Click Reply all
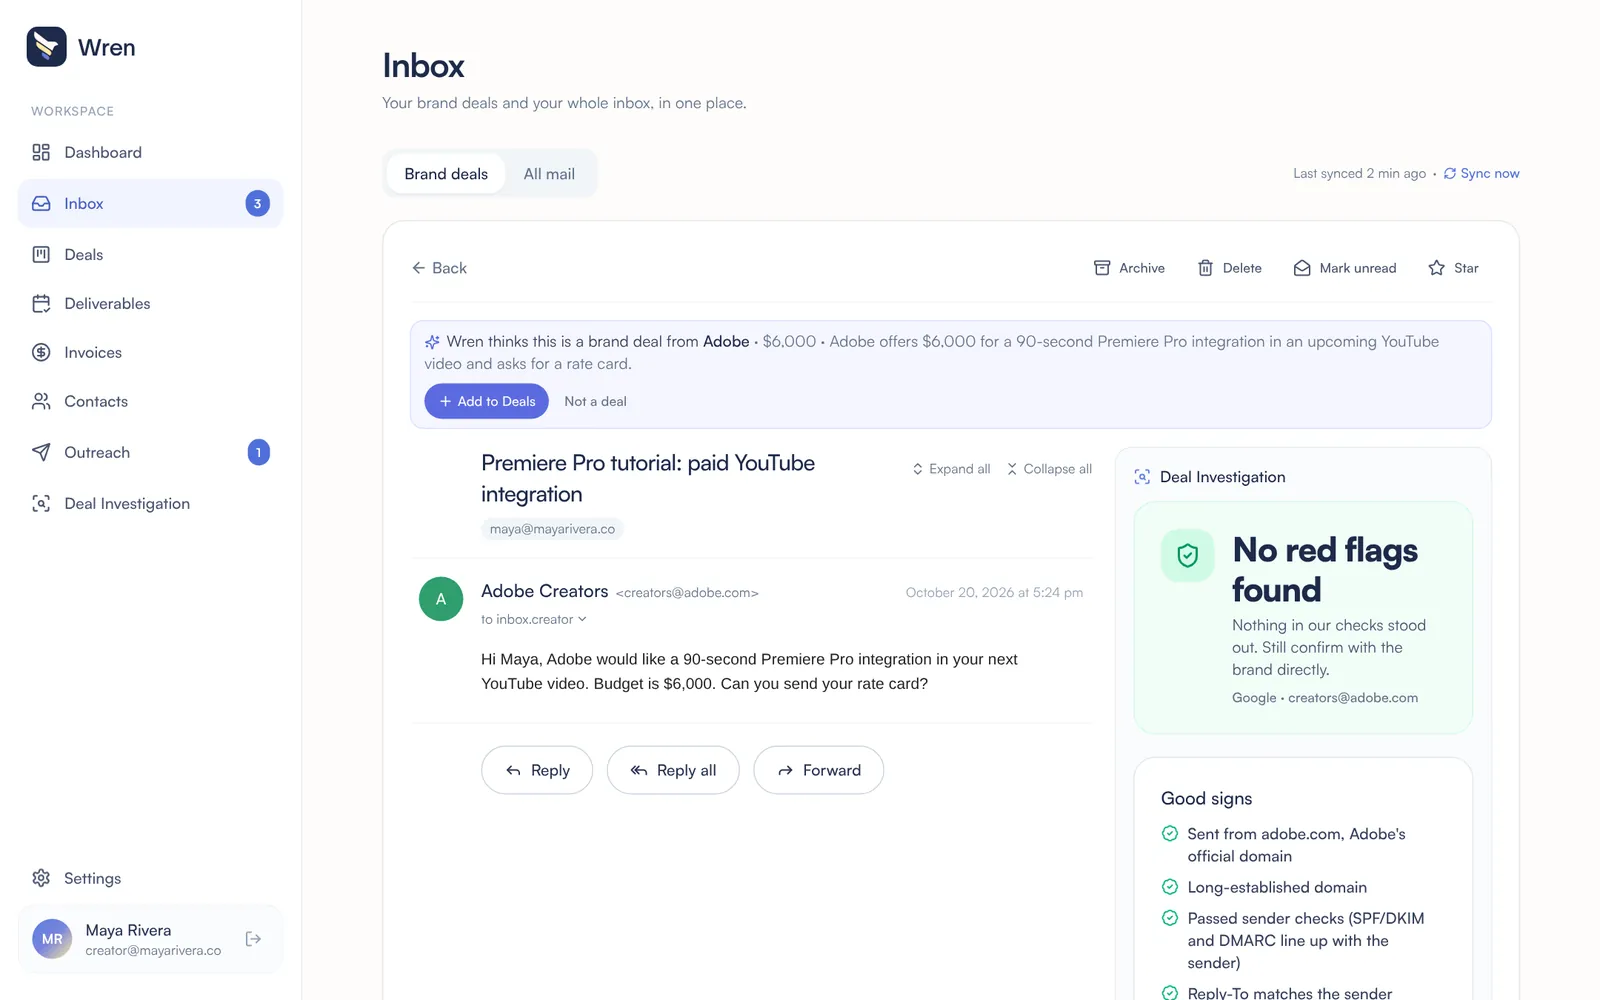Viewport: 1600px width, 1000px height. [x=673, y=770]
